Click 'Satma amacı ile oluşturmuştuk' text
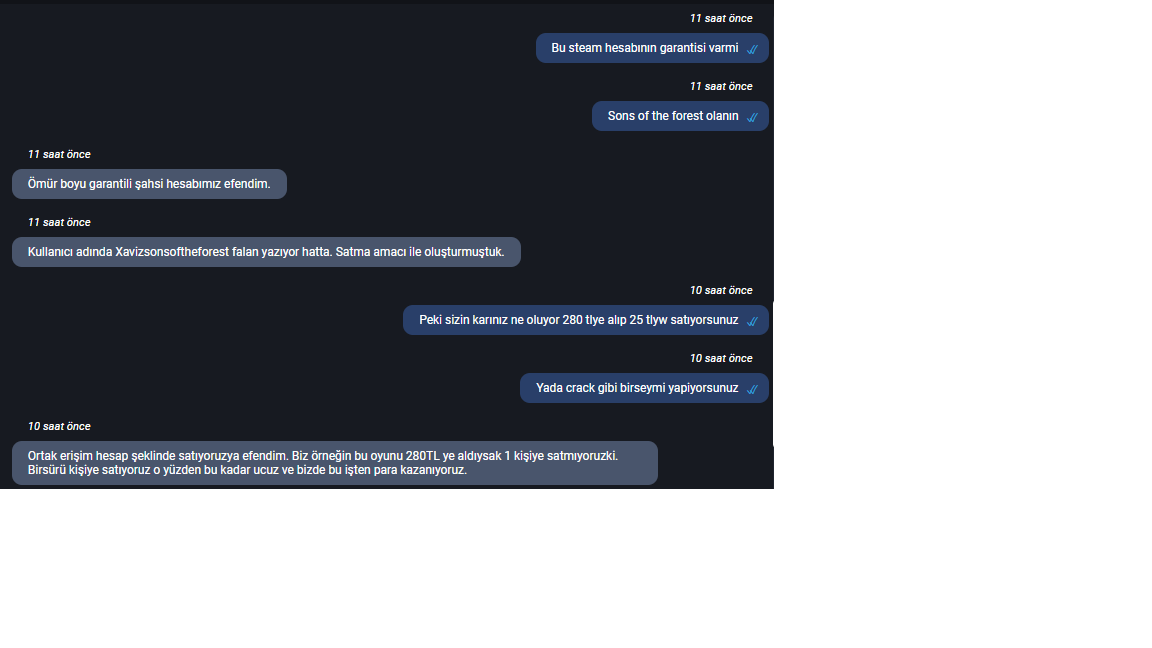The width and height of the screenshot is (1152, 648). (420, 252)
